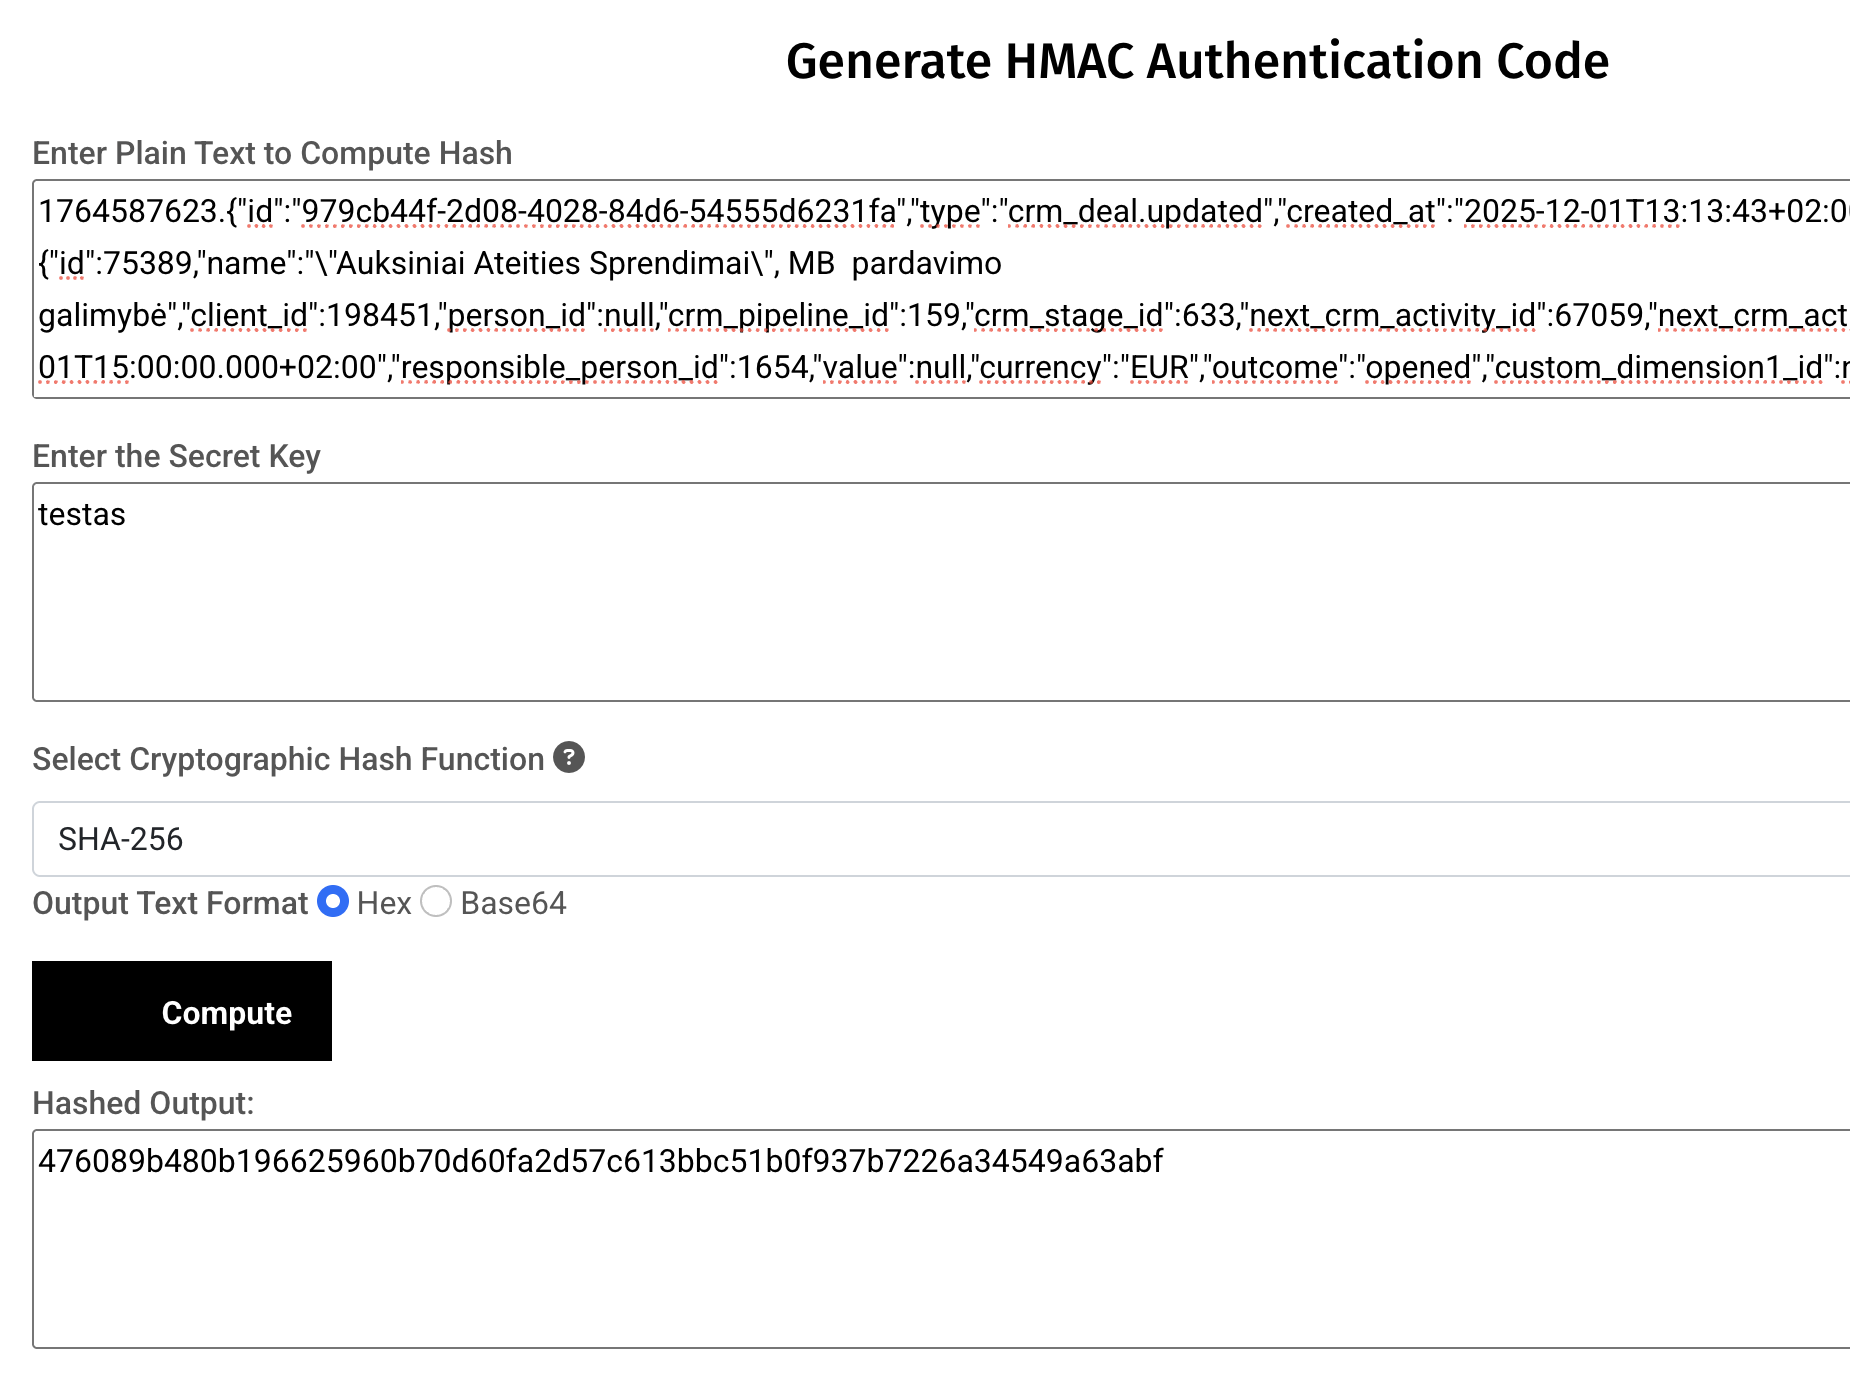Click the Generate HMAC Authentication Code heading
Screen dimensions: 1850x1380
pos(1197,61)
